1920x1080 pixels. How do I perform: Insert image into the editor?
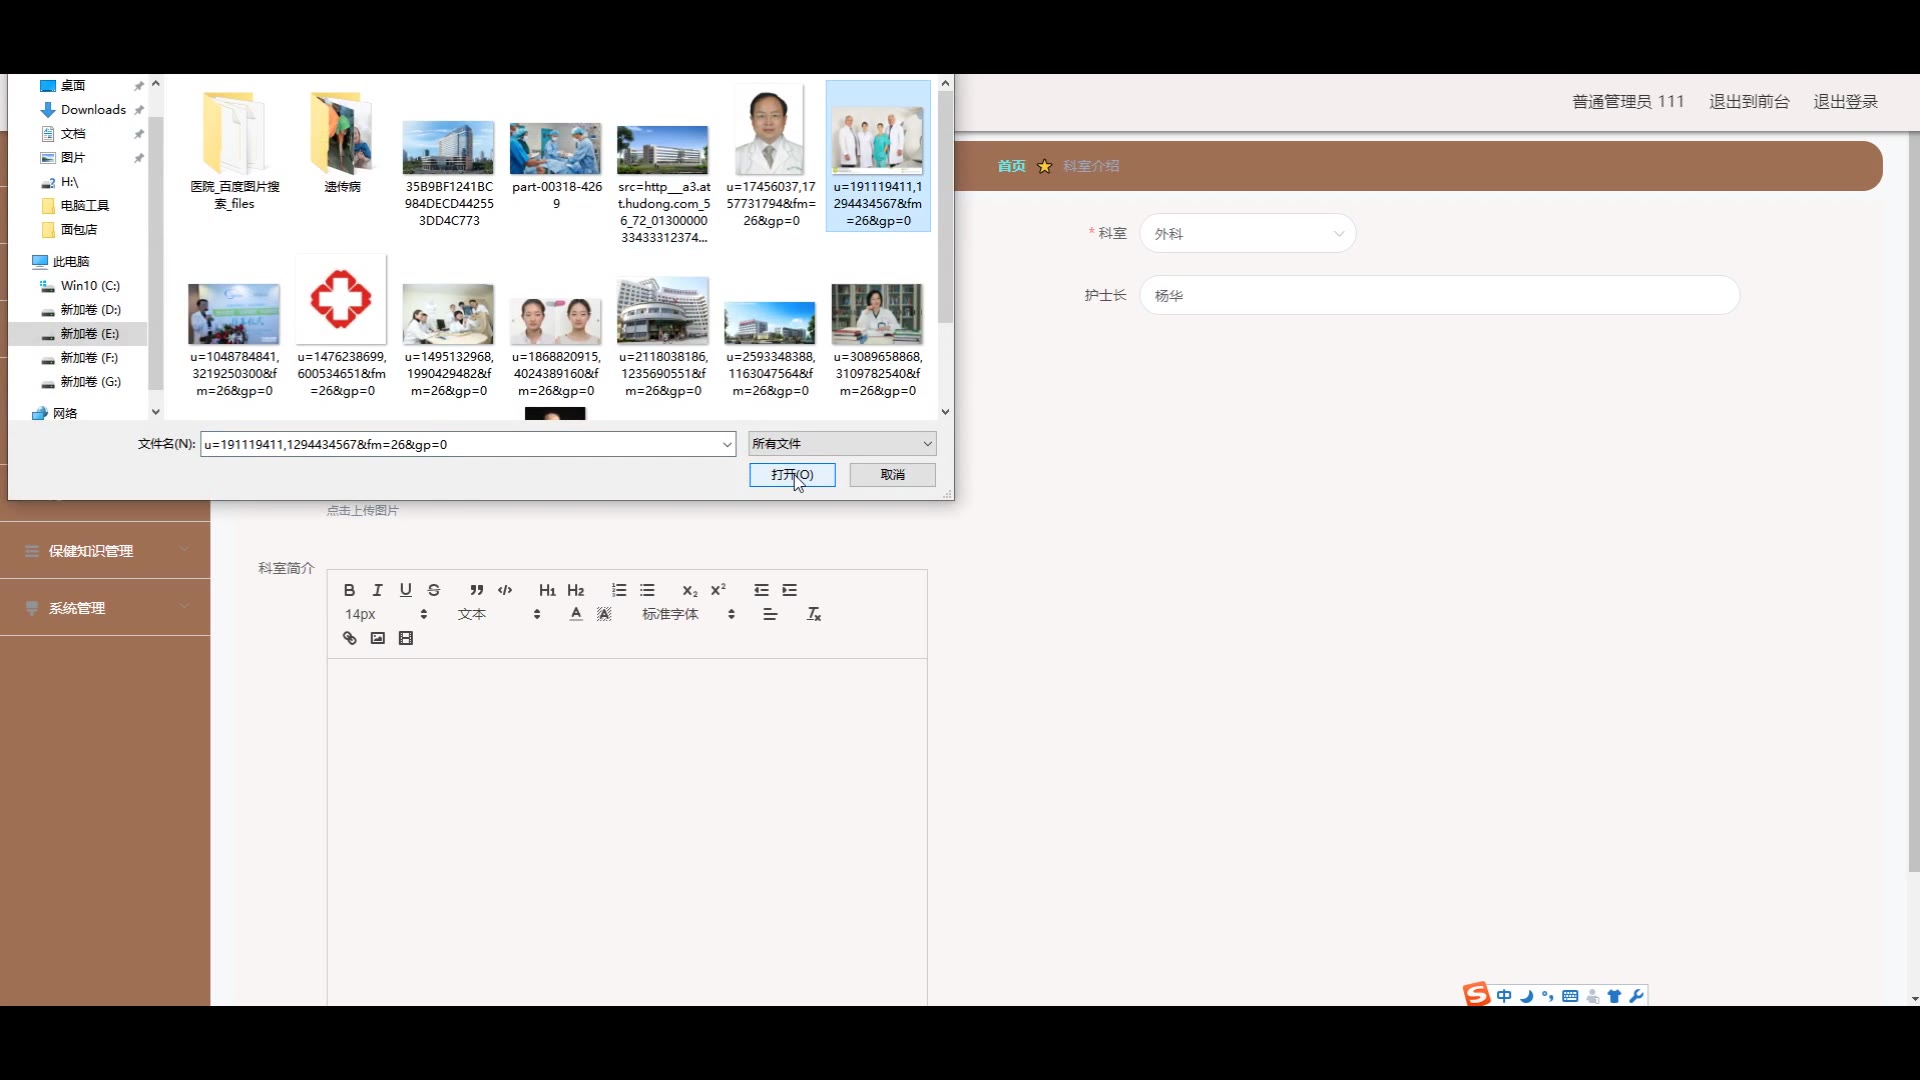click(377, 638)
